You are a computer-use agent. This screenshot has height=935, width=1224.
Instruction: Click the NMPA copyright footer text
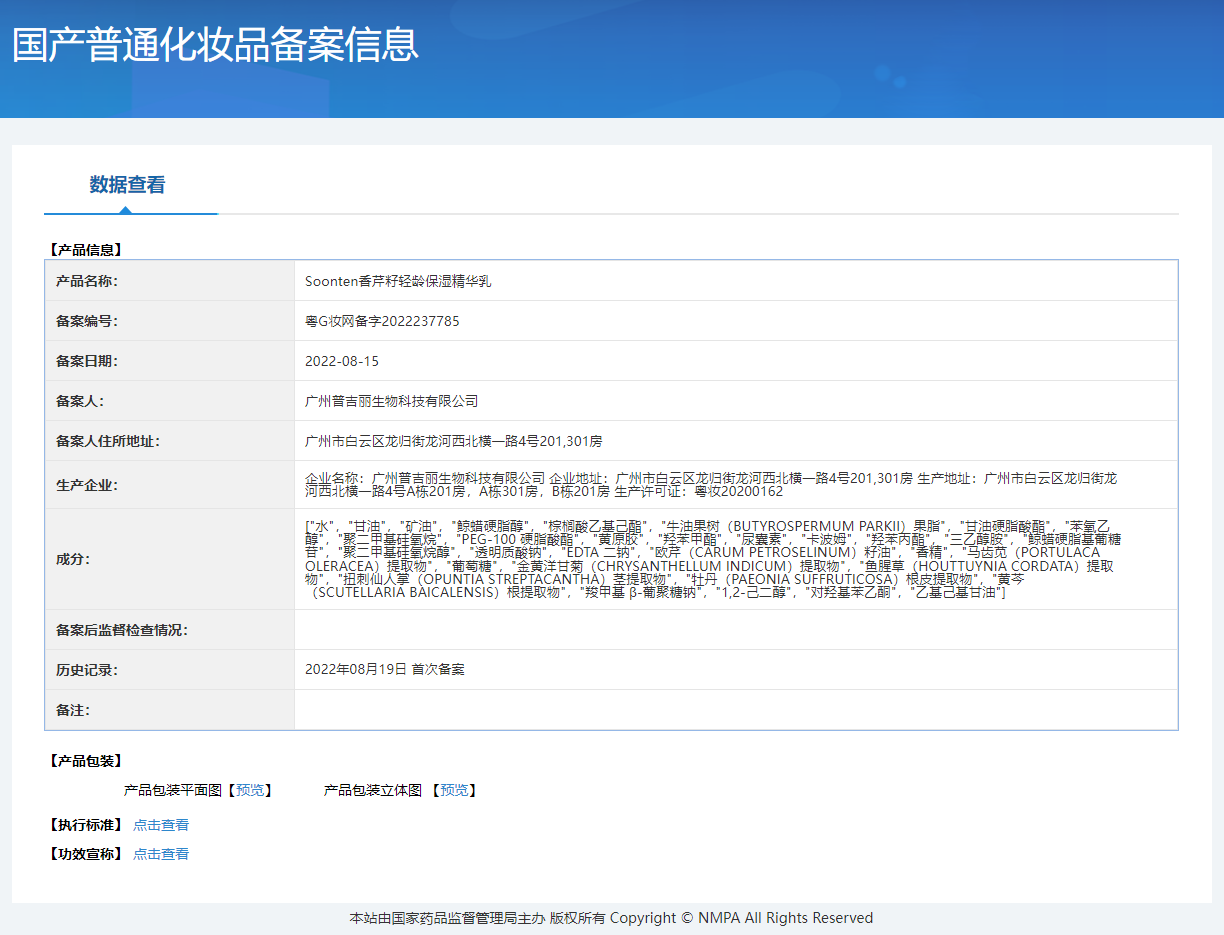coord(611,918)
